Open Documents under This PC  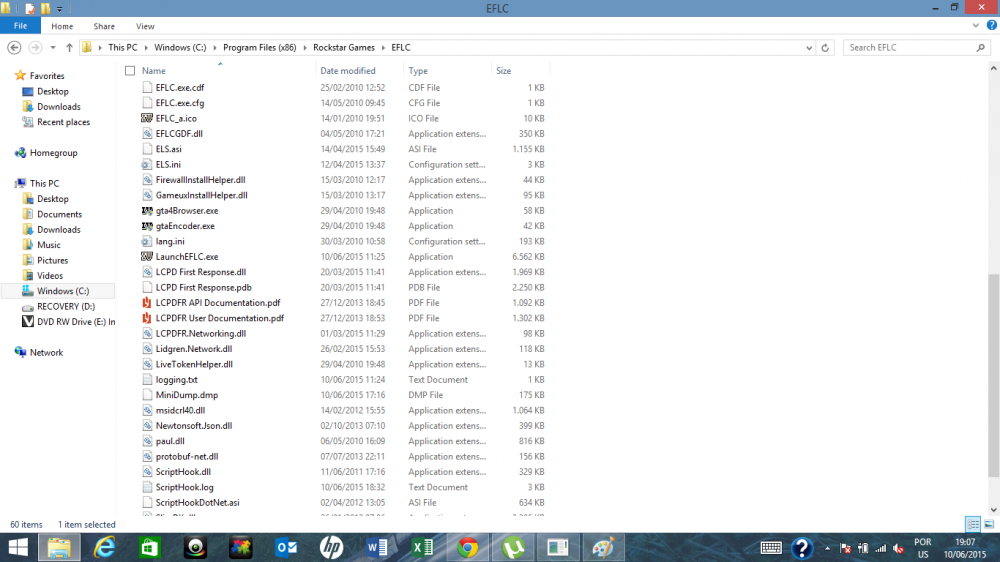click(59, 214)
